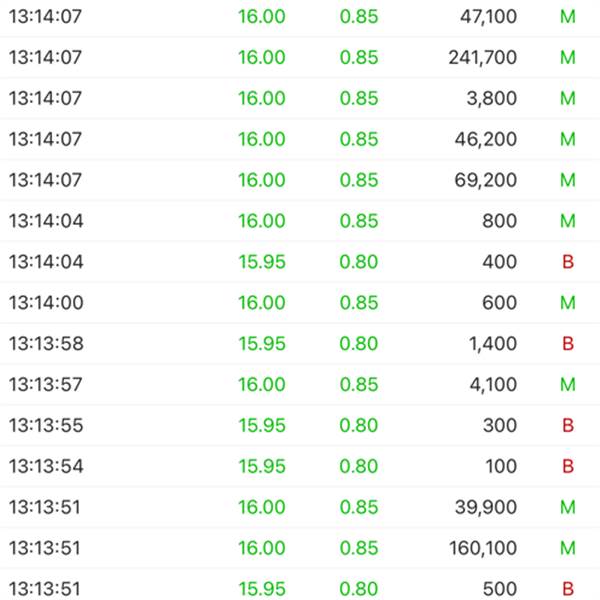Image resolution: width=600 pixels, height=600 pixels.
Task: Select the 13:13:54 trade row
Action: (x=46, y=466)
